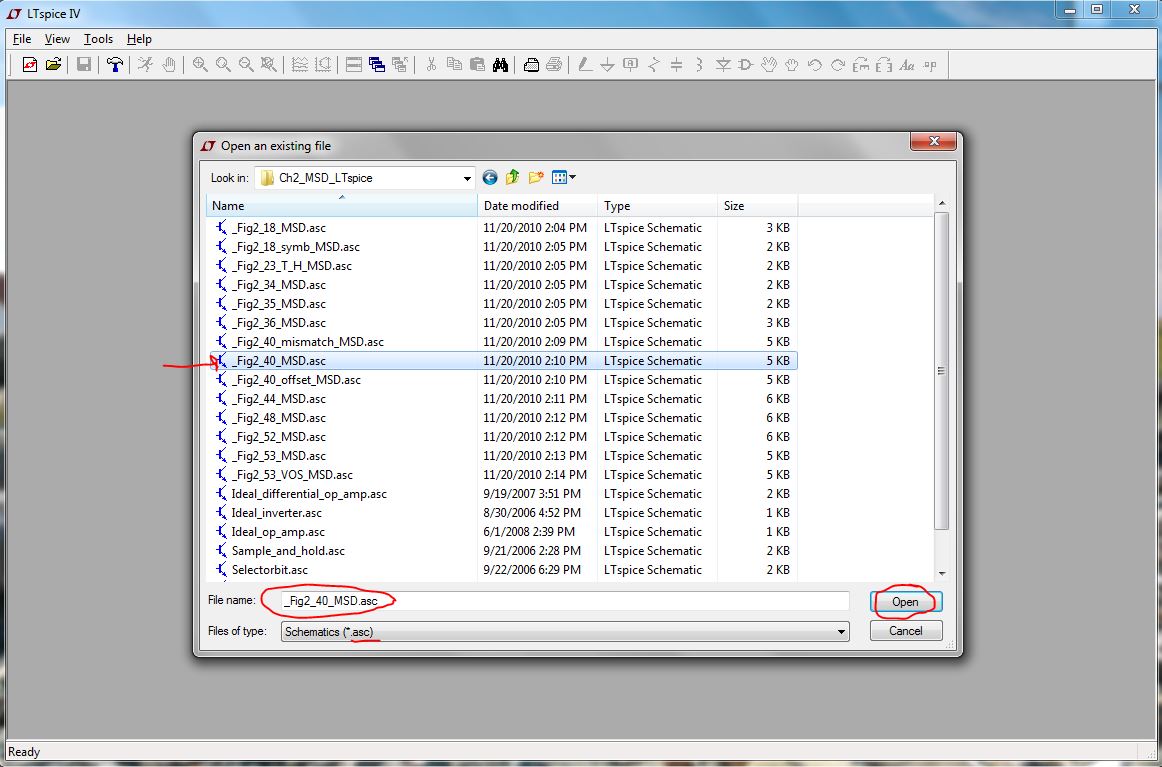Viewport: 1162px width, 767px height.
Task: Click the Halt simulation hand icon
Action: coord(169,65)
